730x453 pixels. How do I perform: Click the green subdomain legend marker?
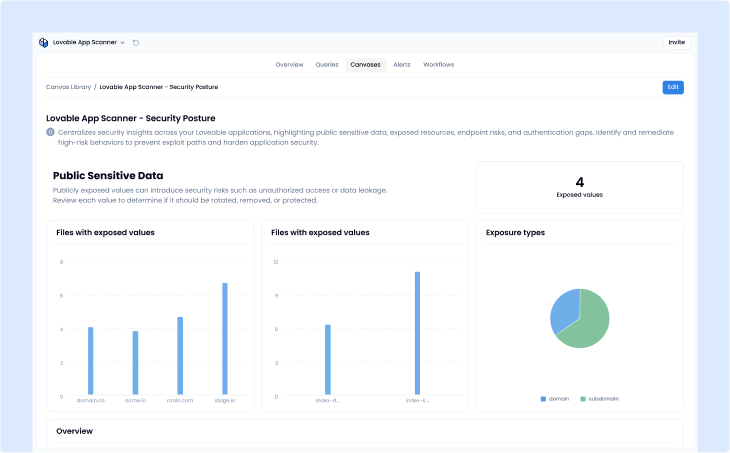(582, 399)
